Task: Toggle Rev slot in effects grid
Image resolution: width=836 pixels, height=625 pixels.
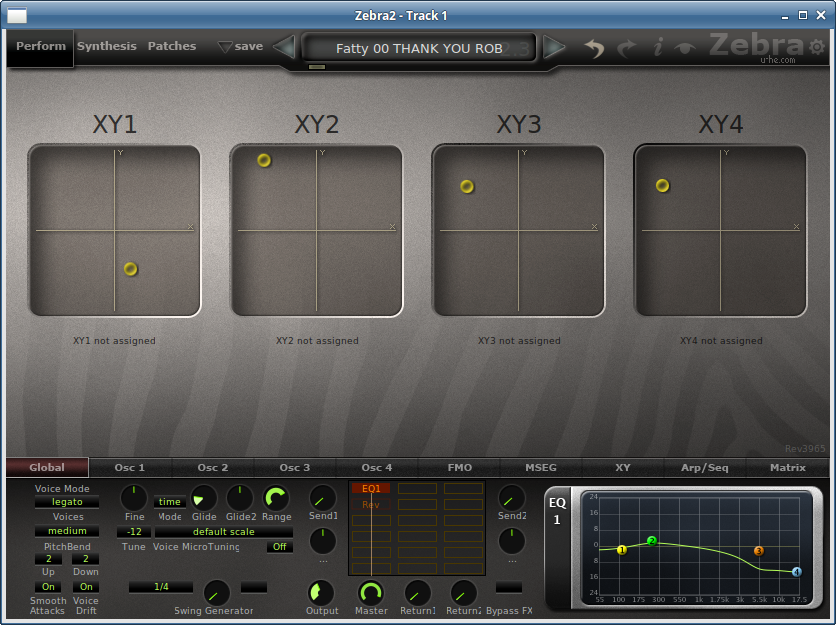Action: (371, 504)
